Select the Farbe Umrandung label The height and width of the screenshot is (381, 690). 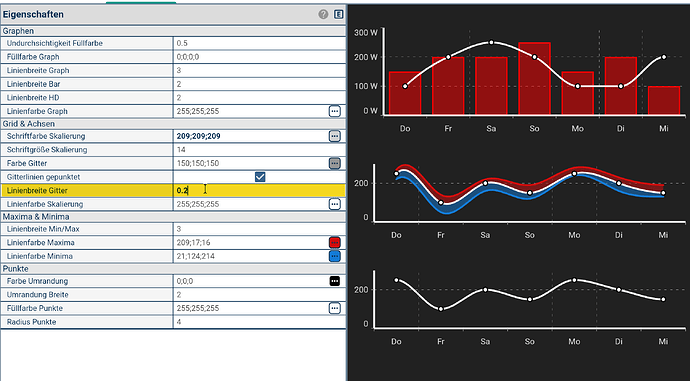tap(37, 281)
